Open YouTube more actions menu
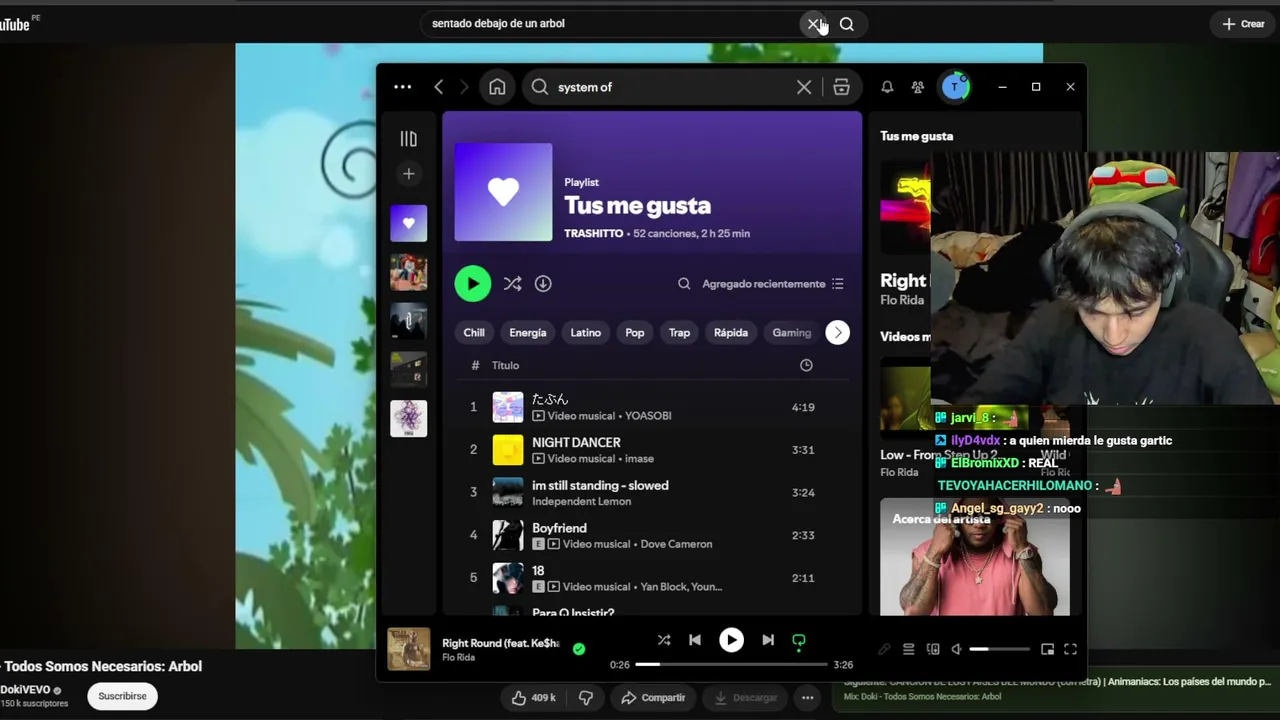This screenshot has height=720, width=1280. pyautogui.click(x=807, y=697)
